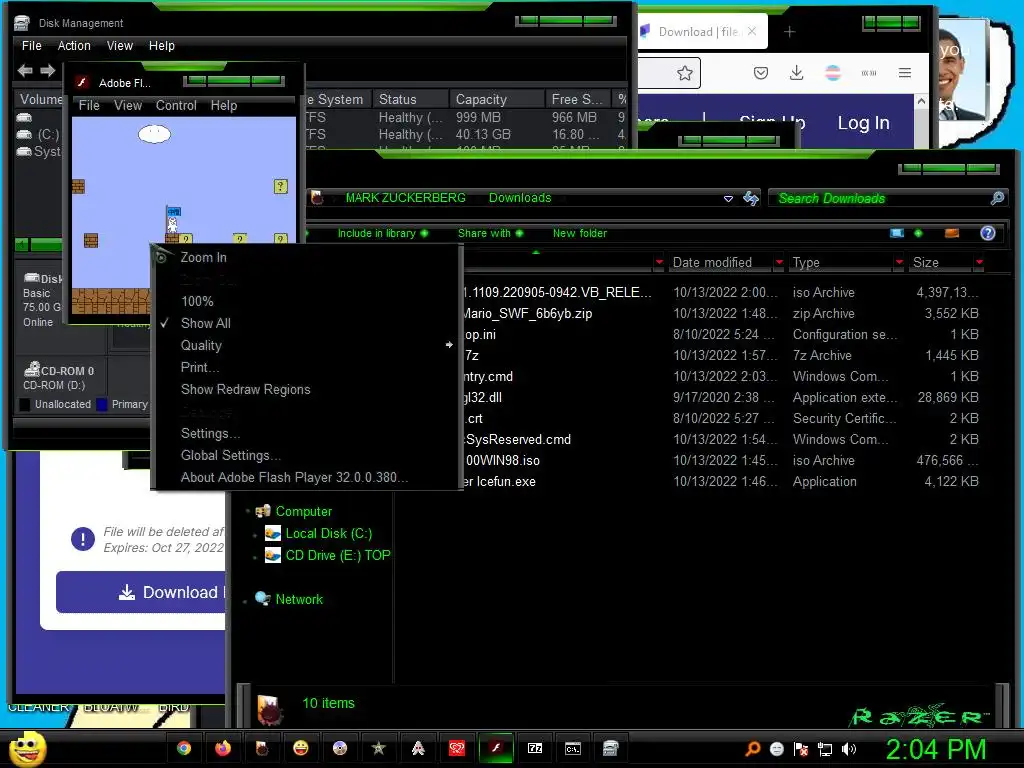Screen dimensions: 1024x768
Task: Open the command prompt taskbar icon
Action: (x=573, y=748)
